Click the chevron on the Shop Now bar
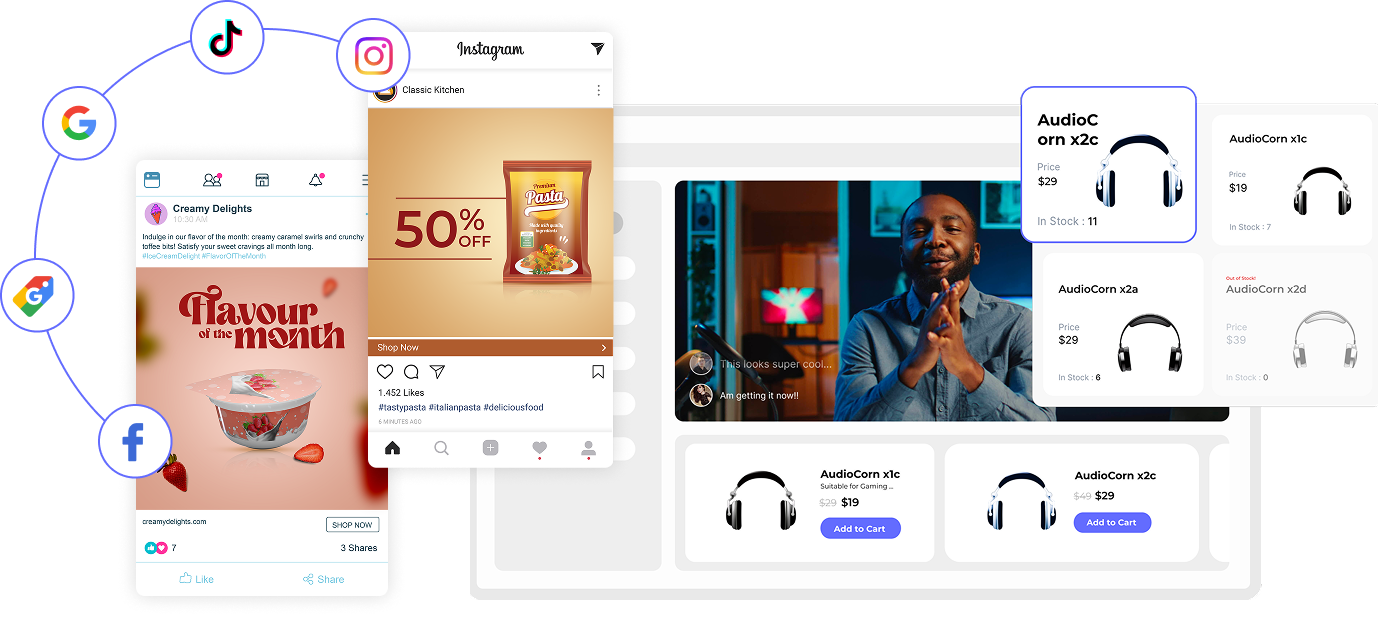Viewport: 1378px width, 617px height. (604, 348)
